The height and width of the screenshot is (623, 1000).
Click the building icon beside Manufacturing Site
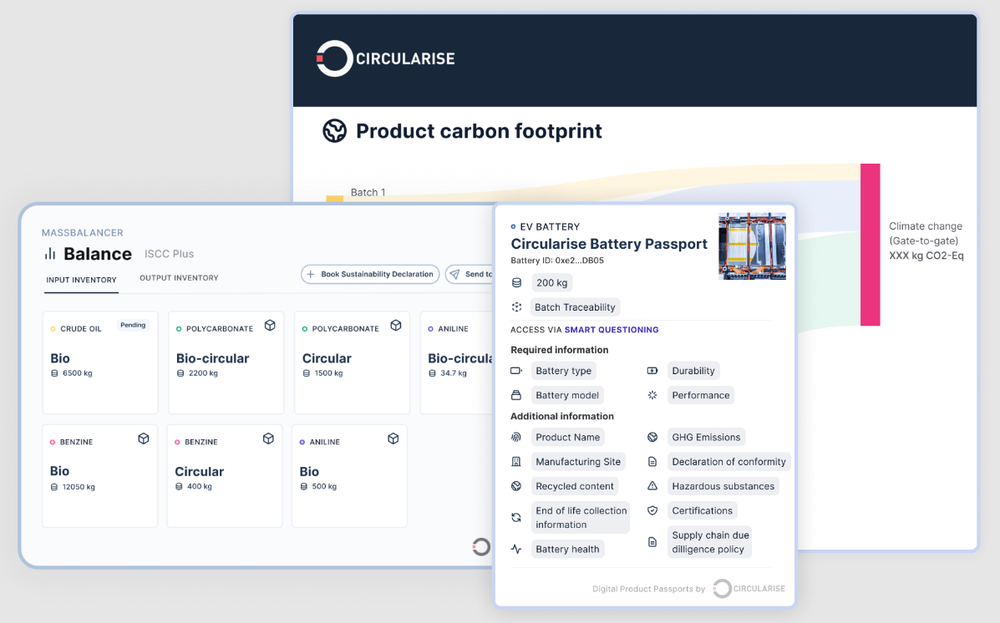(x=517, y=462)
